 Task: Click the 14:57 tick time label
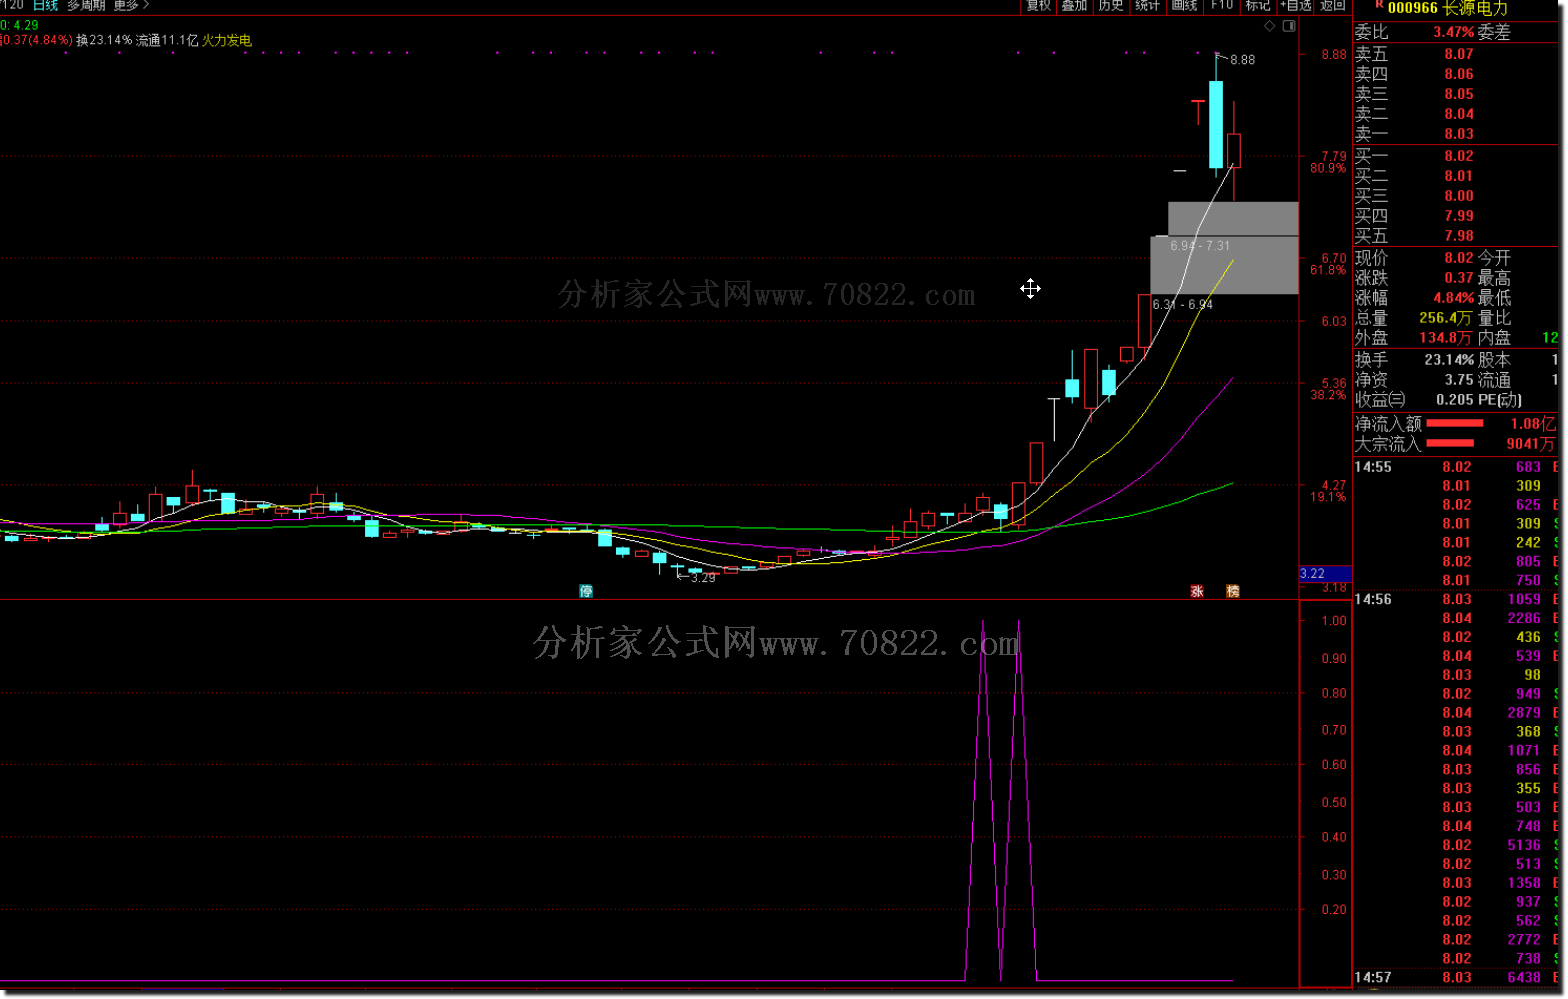pos(1373,977)
